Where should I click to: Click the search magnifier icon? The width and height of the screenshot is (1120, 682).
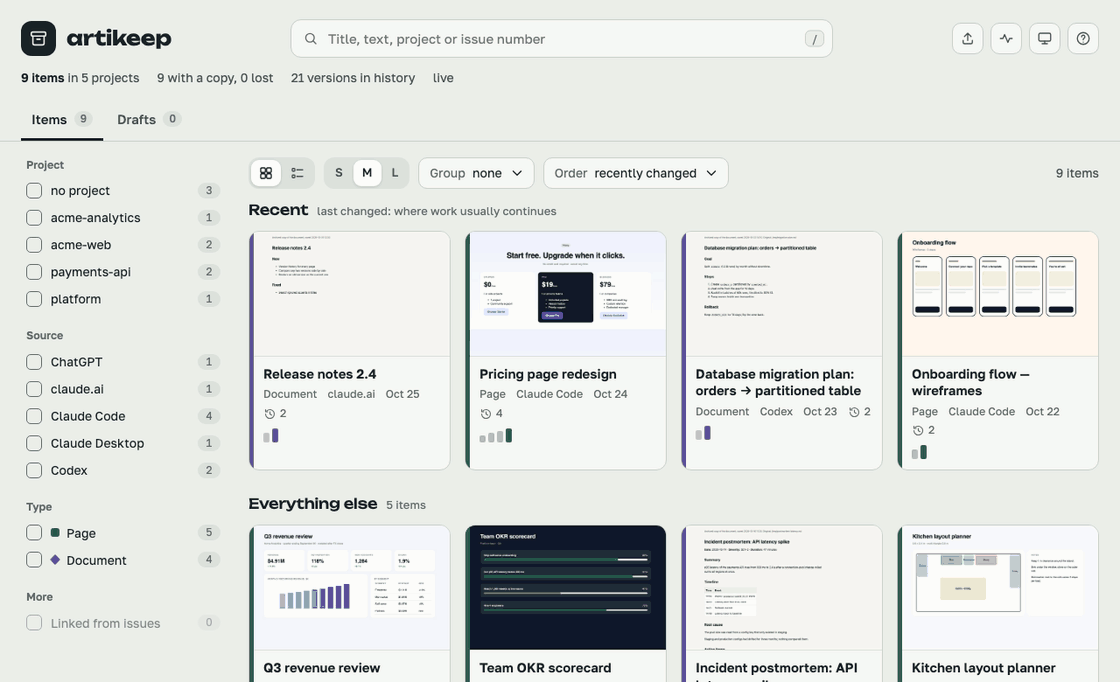pyautogui.click(x=311, y=39)
